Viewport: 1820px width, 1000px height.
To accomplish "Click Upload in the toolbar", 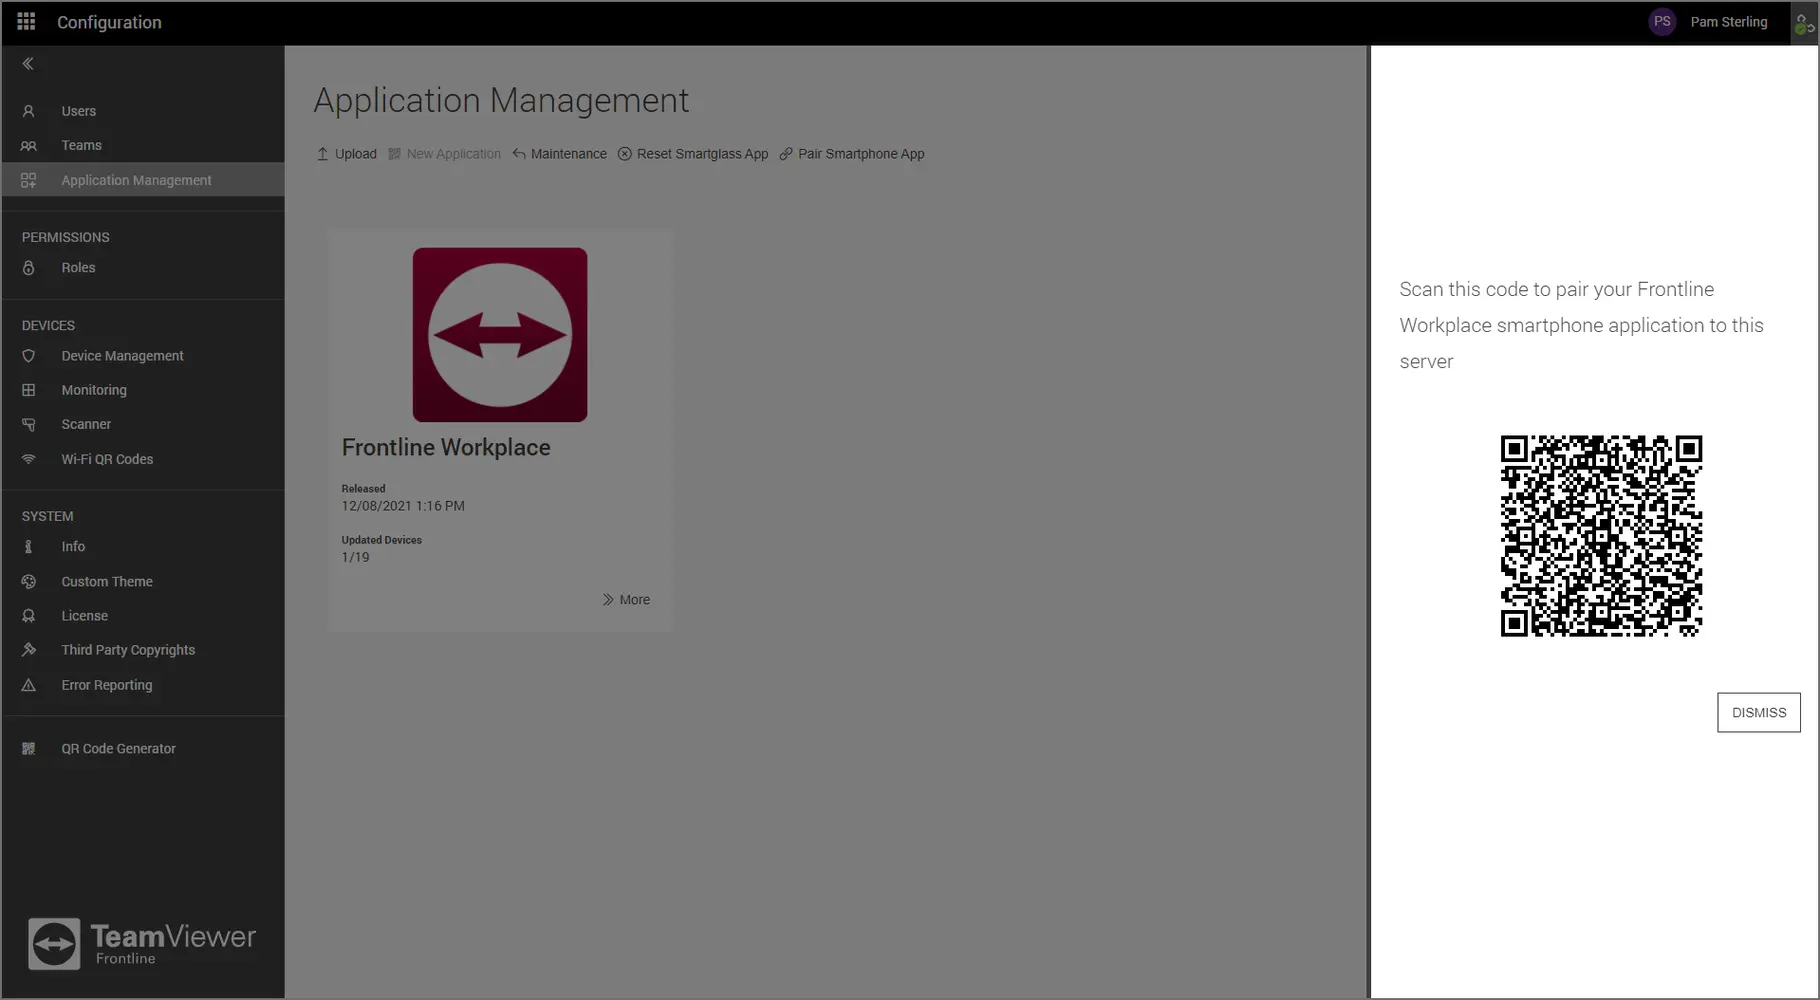I will [347, 154].
